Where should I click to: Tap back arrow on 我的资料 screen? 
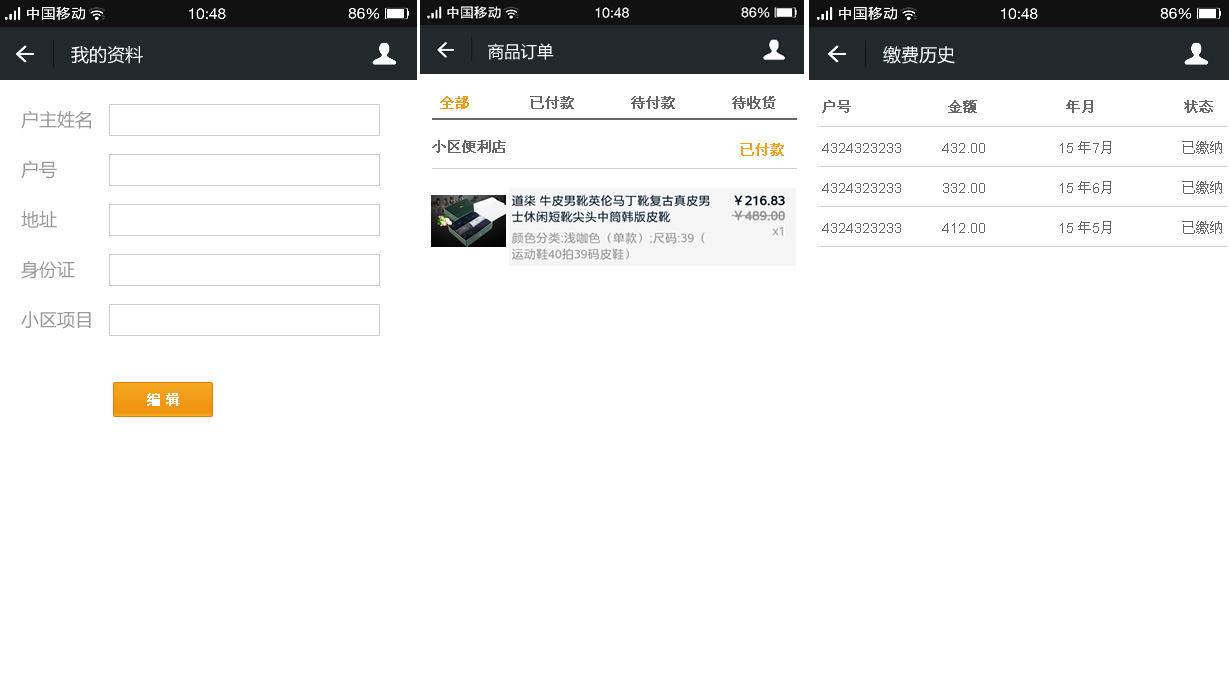coord(25,55)
